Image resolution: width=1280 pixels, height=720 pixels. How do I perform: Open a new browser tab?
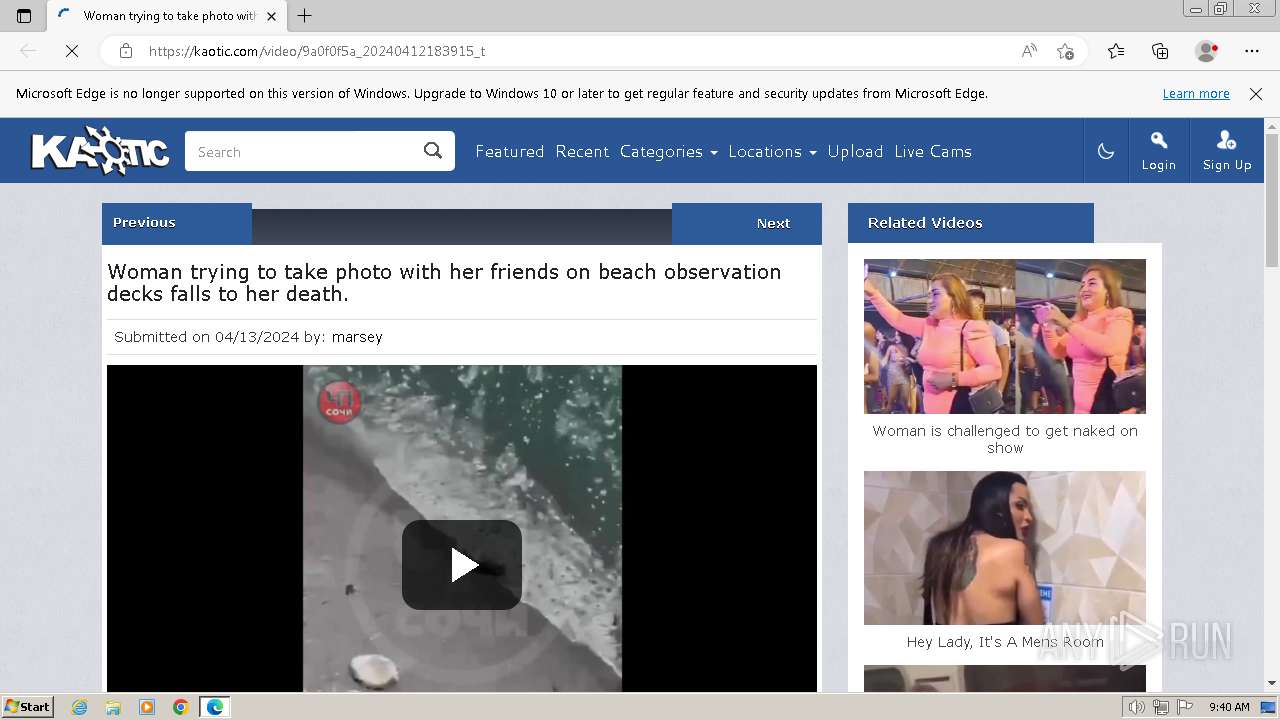305,16
